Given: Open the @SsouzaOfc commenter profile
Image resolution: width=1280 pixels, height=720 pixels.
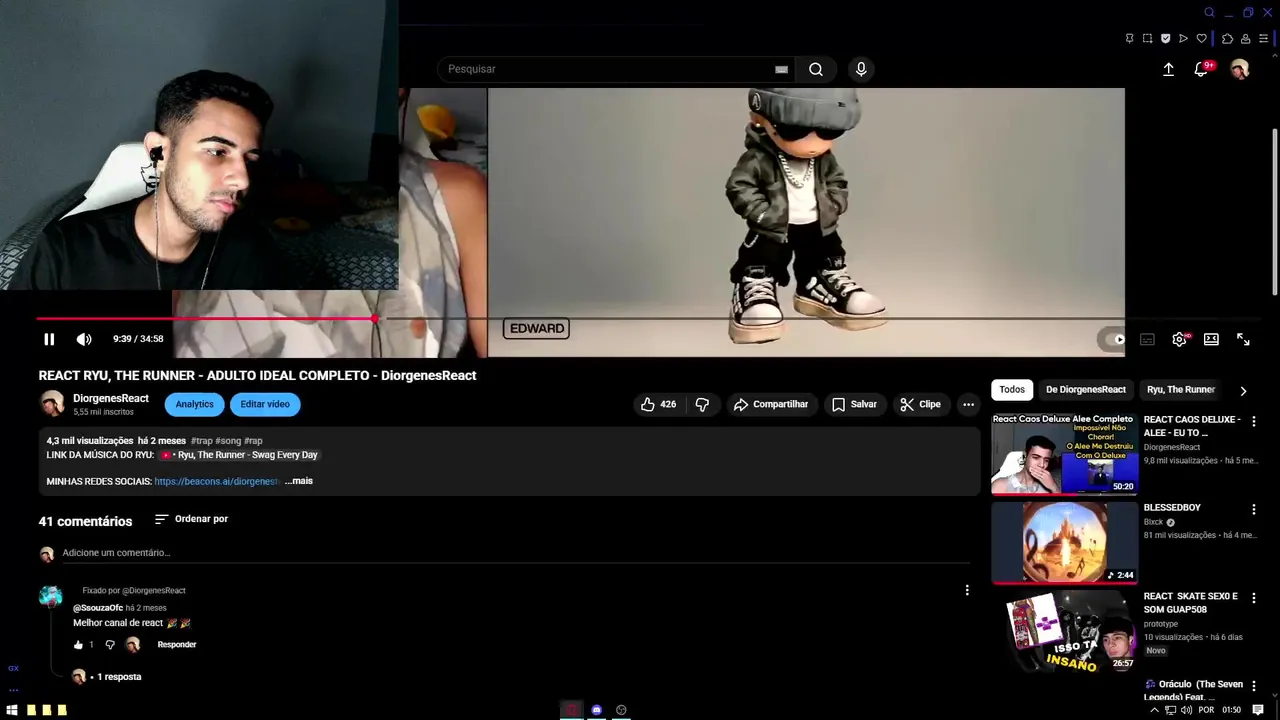Looking at the screenshot, I should [x=98, y=608].
